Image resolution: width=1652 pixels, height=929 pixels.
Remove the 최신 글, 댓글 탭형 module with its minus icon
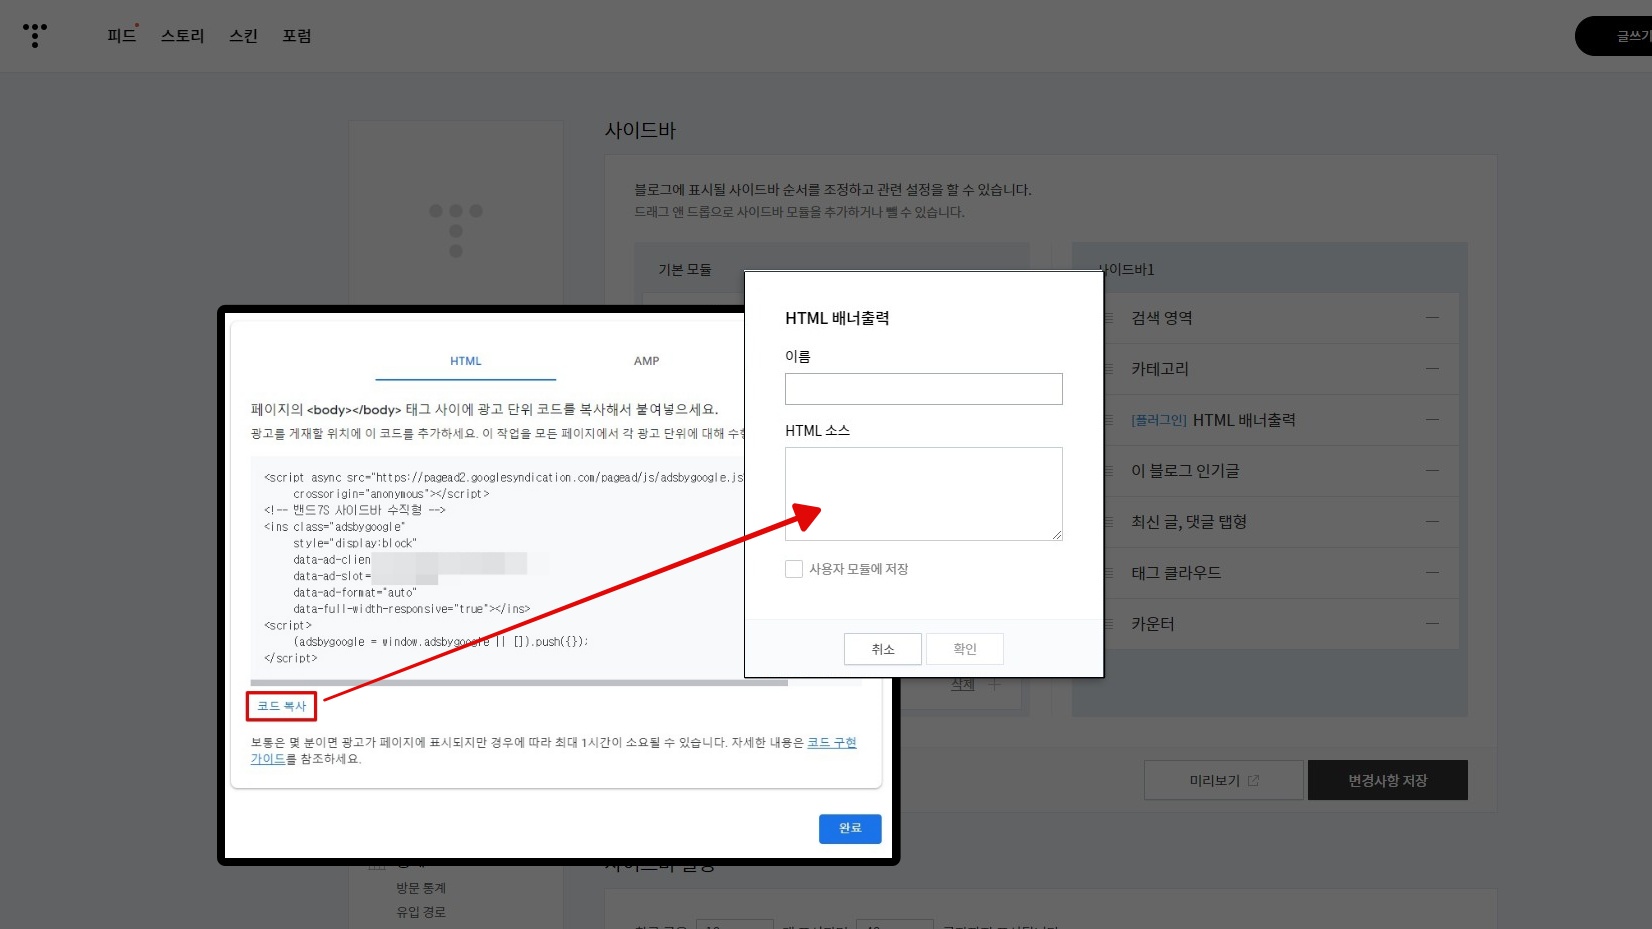click(x=1432, y=522)
